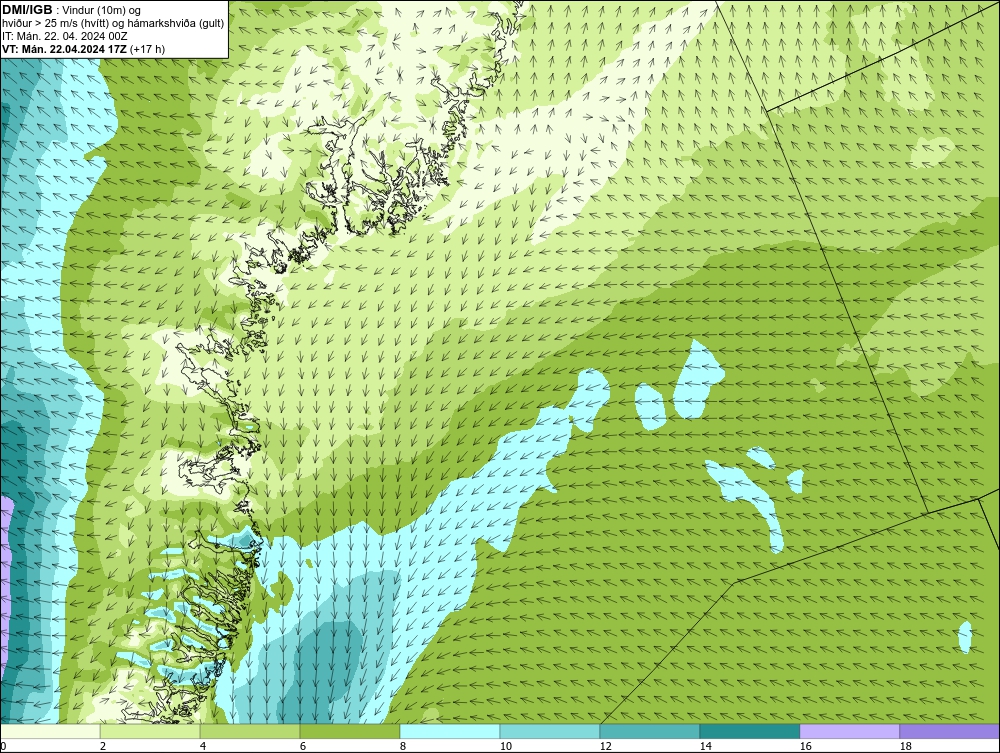Click the 'VT: Mán. 22.04.2024 17Z' valid time line
This screenshot has height=753, width=1000.
(x=84, y=49)
